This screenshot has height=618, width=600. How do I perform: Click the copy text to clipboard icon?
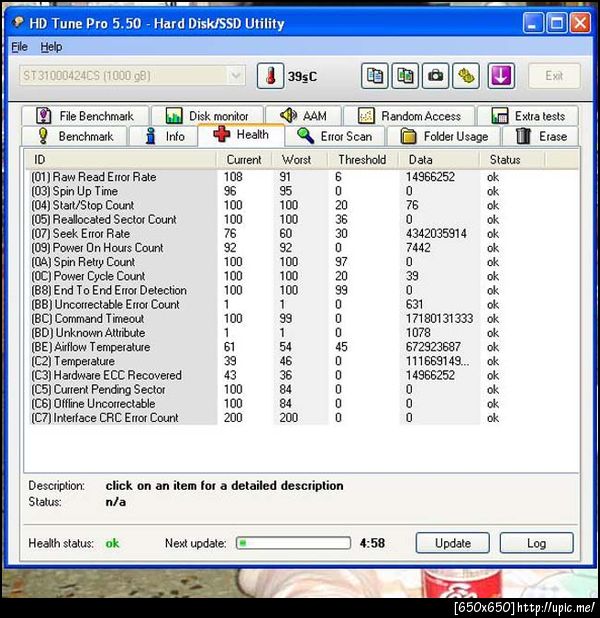(x=375, y=76)
